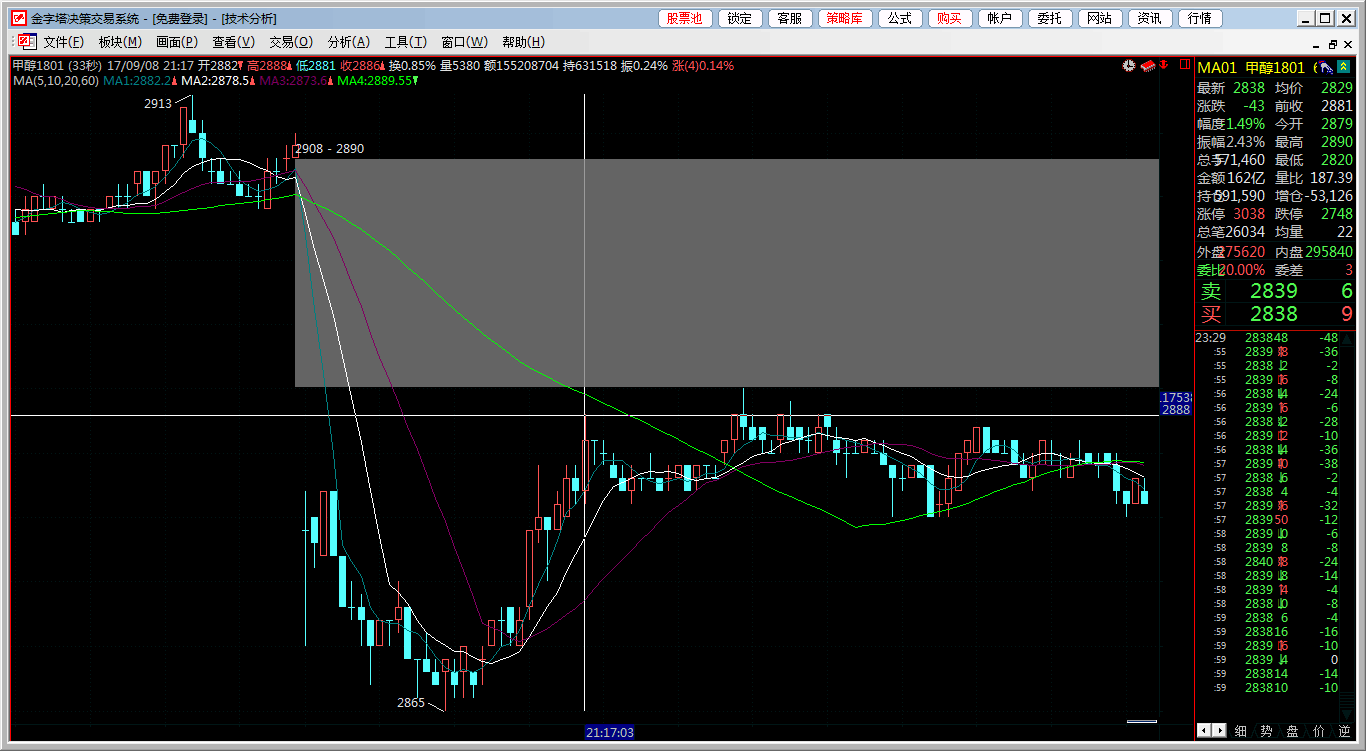Click the application logo in the title bar
Screen dimensions: 1366x751
(19, 18)
